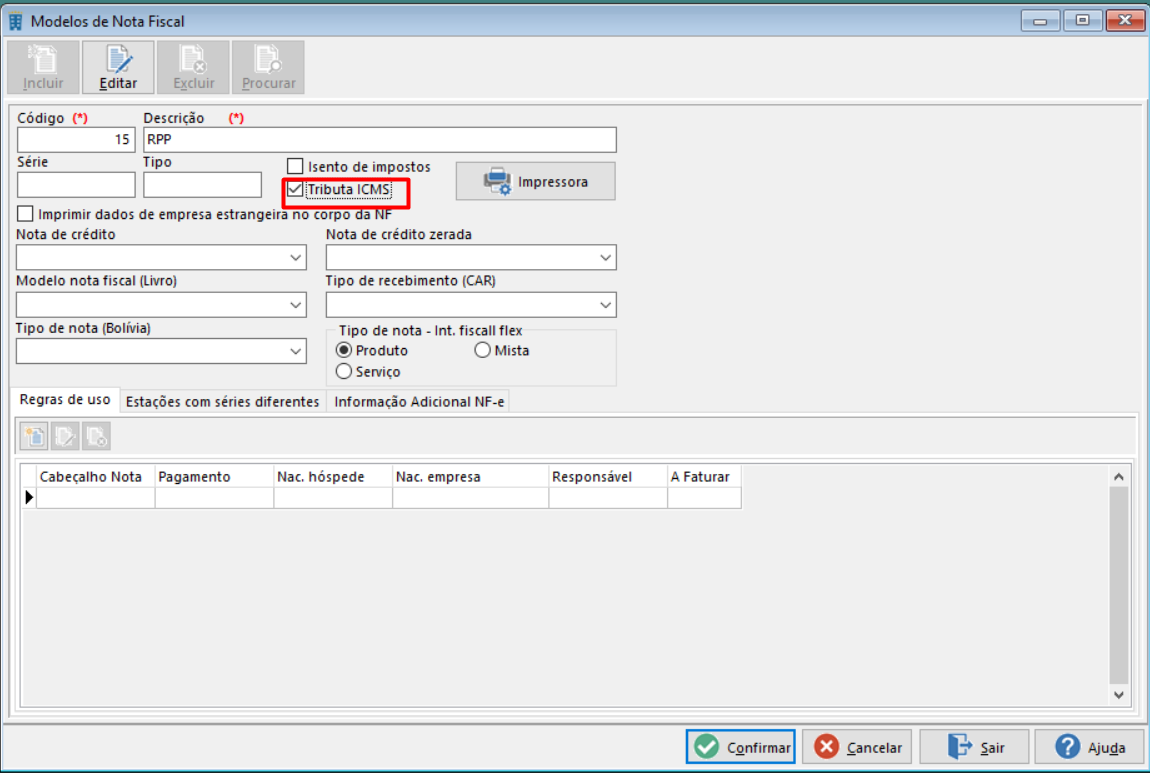The width and height of the screenshot is (1150, 773).
Task: Select the Serviço radio button
Action: pos(343,372)
